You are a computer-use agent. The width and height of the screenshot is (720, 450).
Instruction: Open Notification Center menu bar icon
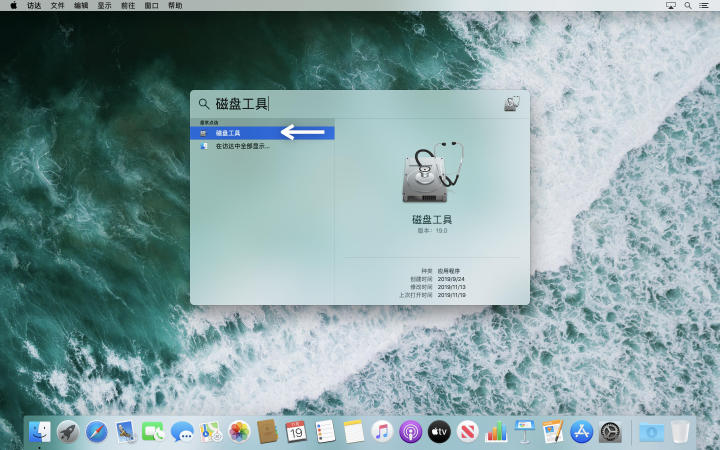coord(703,6)
